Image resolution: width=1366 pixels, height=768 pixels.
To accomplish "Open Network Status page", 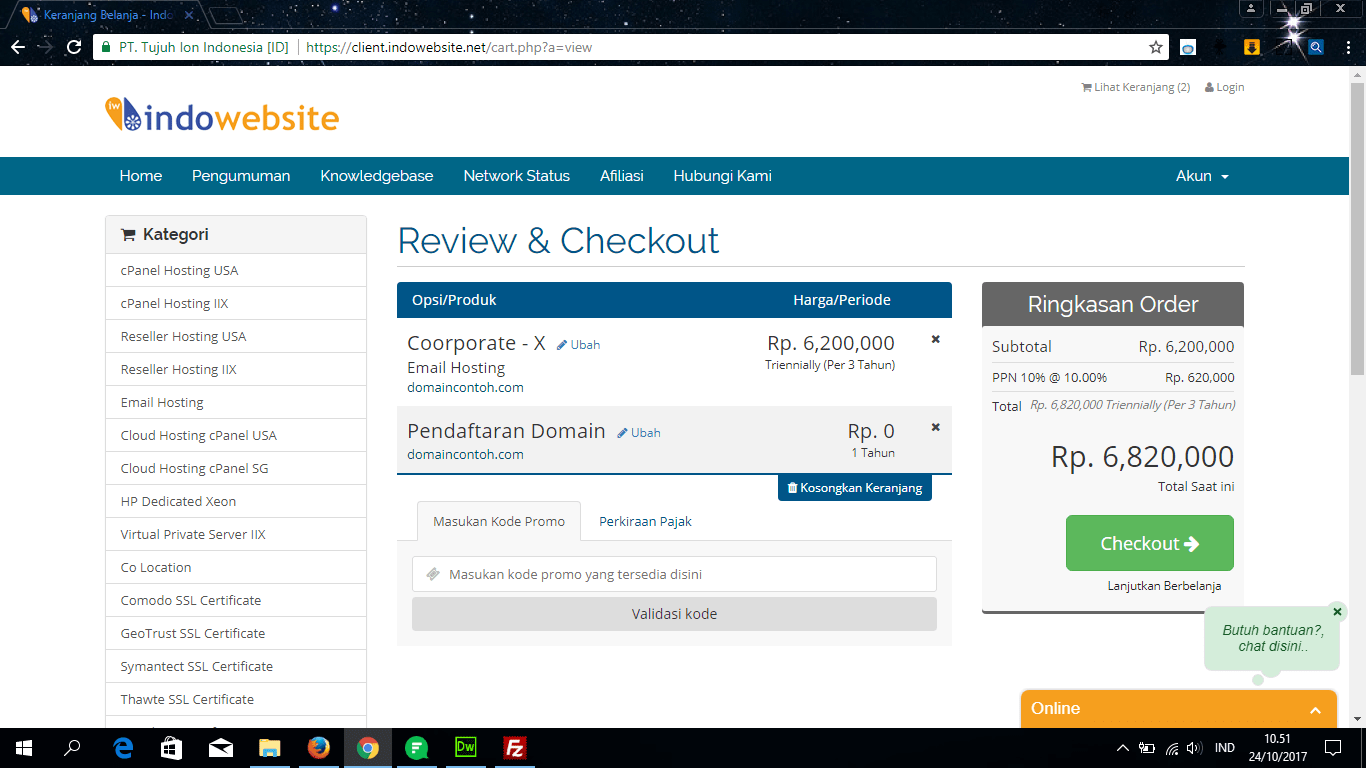I will click(517, 176).
